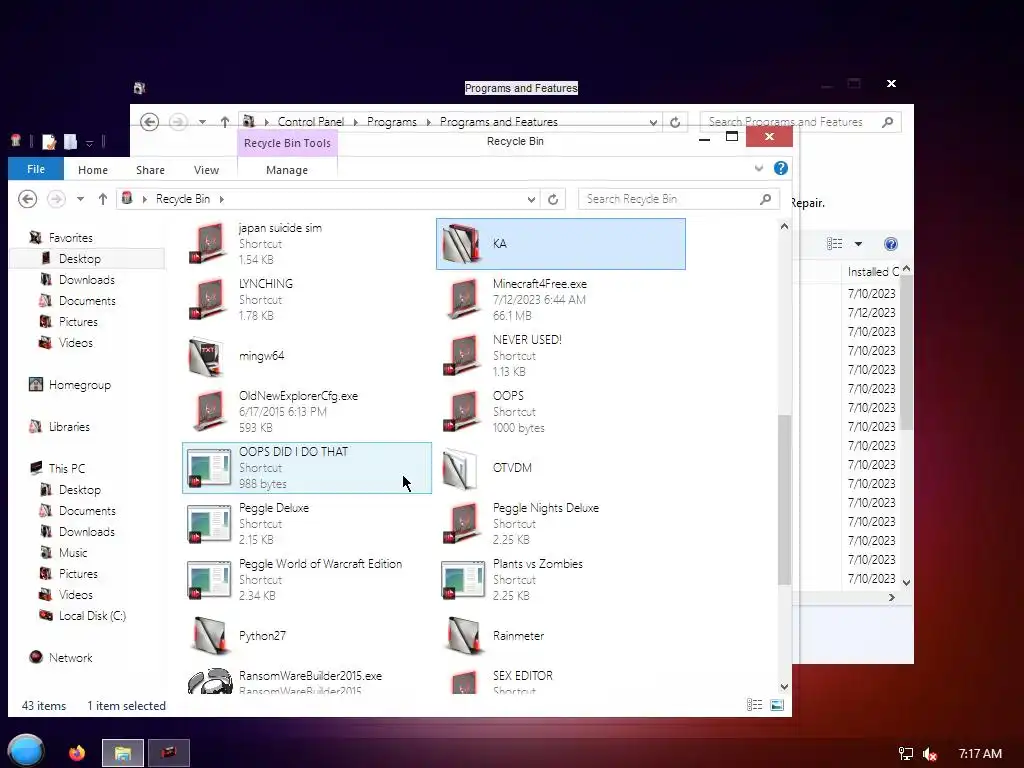The width and height of the screenshot is (1024, 768).
Task: Refresh the Programs and Features window
Action: tap(675, 122)
